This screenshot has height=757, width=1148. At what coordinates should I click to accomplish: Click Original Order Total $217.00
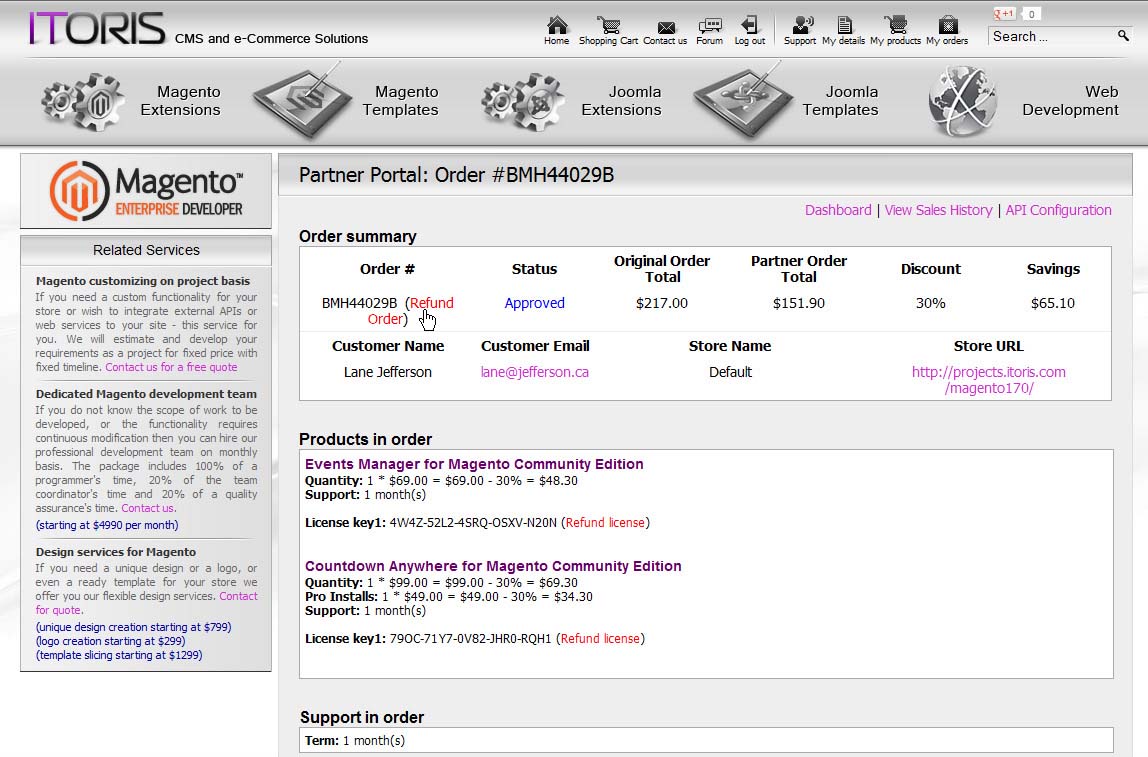662,303
